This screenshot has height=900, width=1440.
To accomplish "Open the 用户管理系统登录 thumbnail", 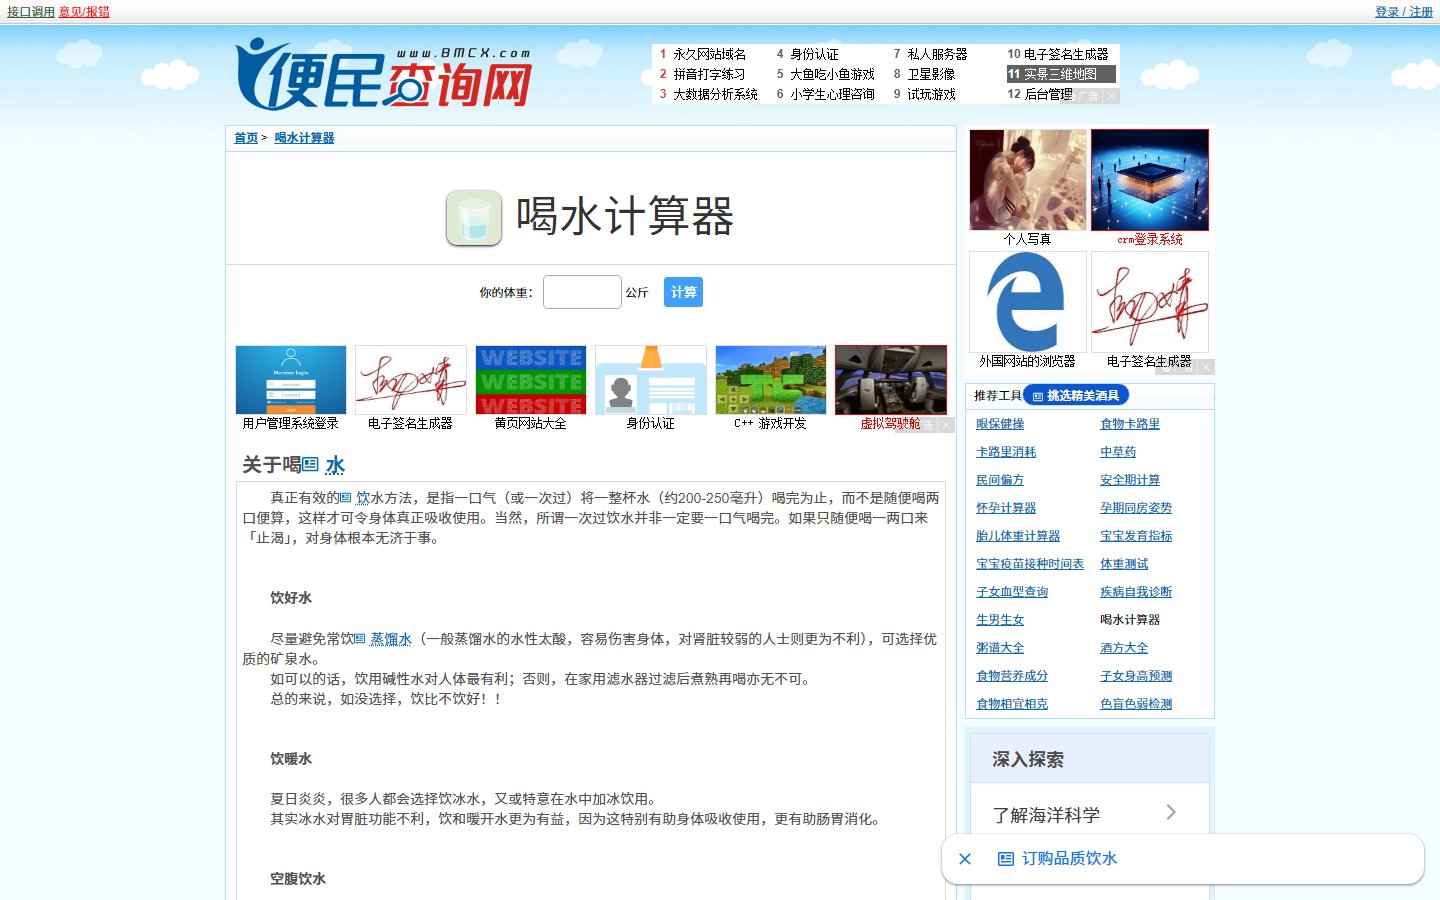I will click(291, 380).
